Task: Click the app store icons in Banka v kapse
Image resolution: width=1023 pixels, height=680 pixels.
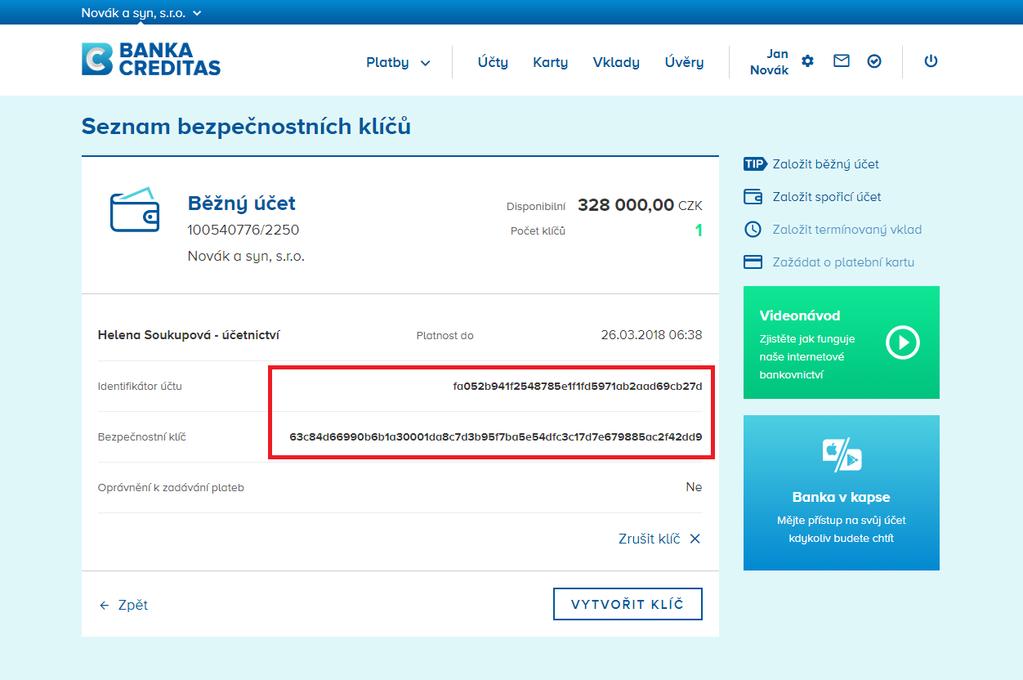Action: click(842, 455)
